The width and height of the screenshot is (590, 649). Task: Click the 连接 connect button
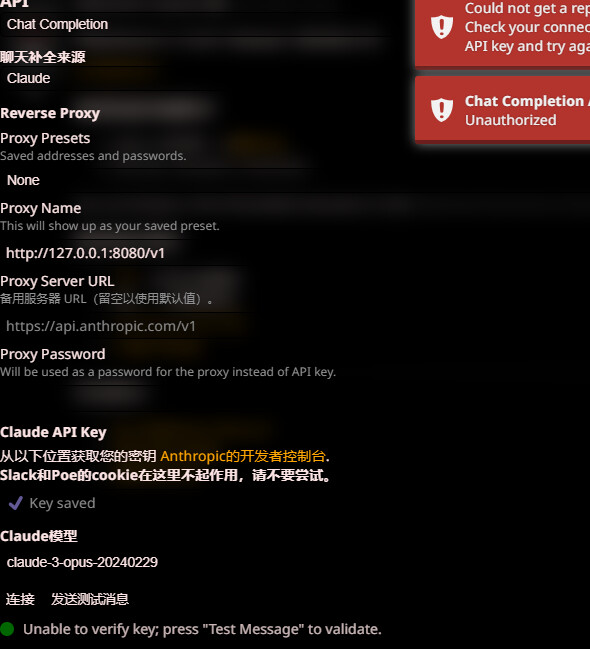pyautogui.click(x=20, y=599)
